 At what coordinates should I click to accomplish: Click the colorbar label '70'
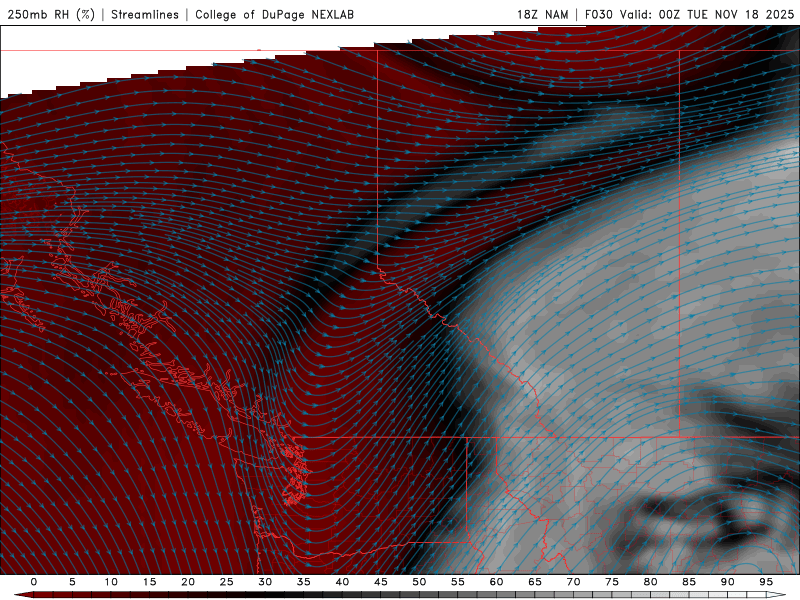point(573,582)
